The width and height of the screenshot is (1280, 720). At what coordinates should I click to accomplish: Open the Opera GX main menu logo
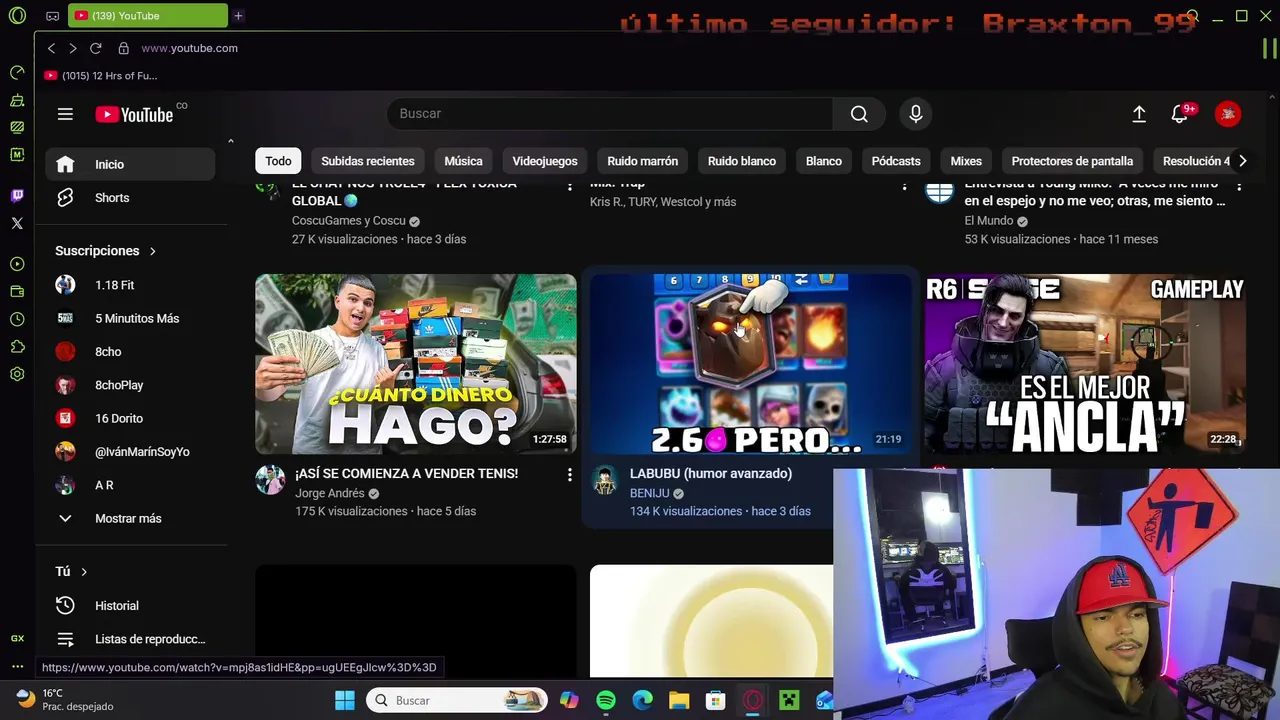[16, 16]
